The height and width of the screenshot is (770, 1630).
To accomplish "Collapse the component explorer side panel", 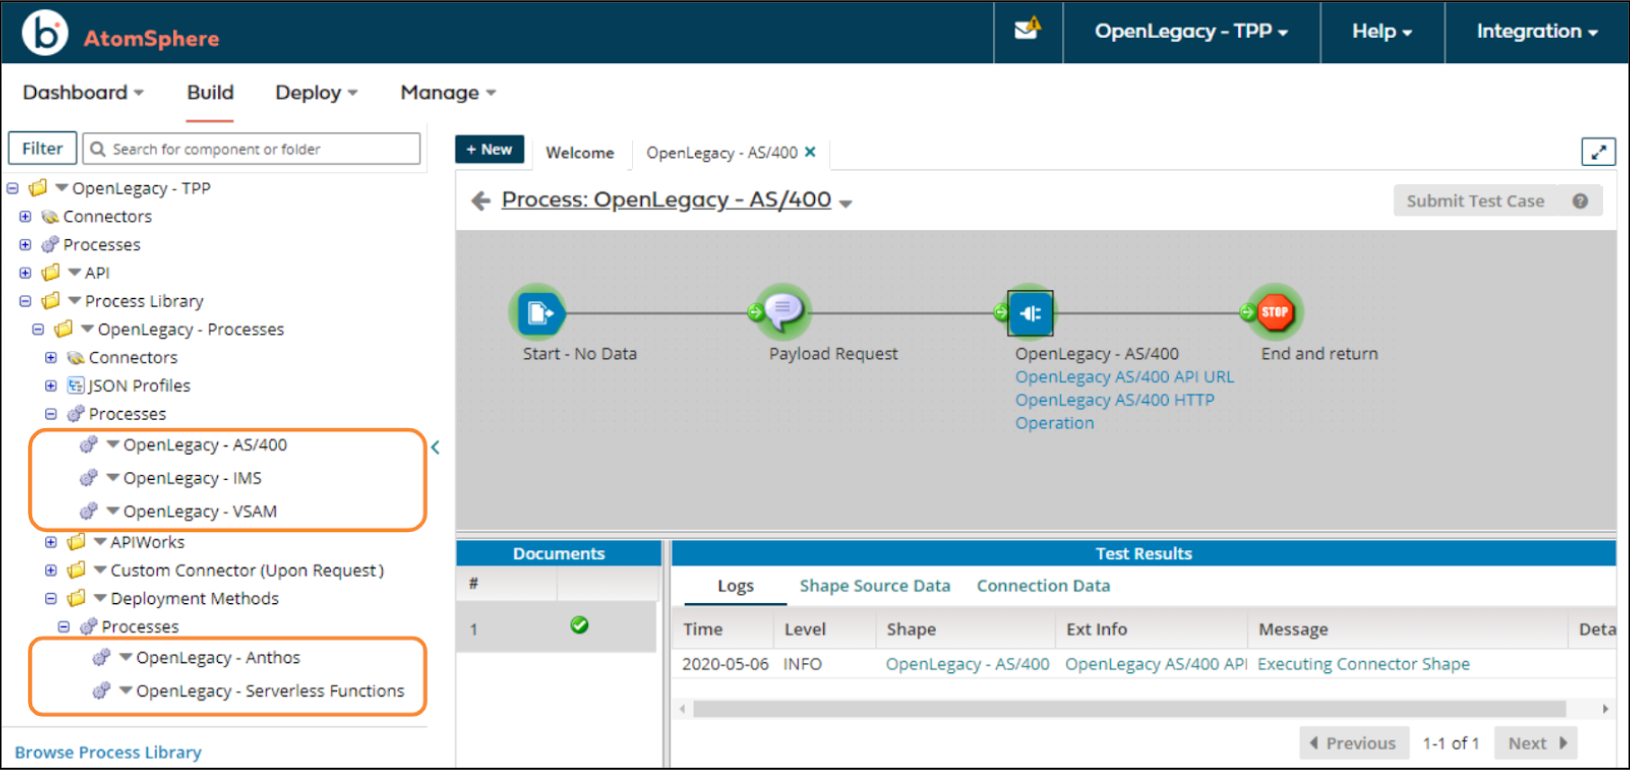I will (x=435, y=447).
